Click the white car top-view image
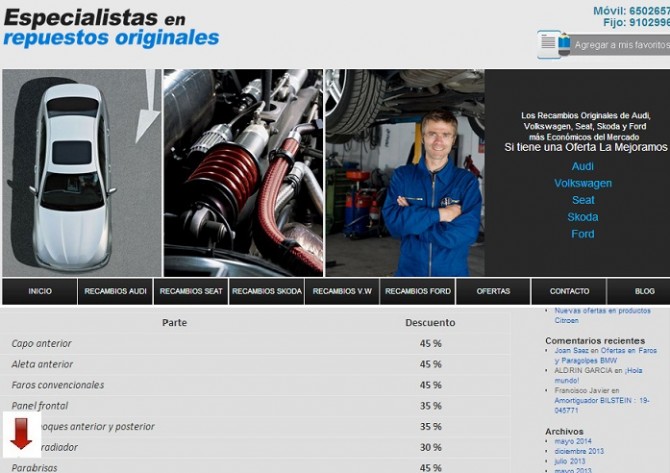 [82, 173]
